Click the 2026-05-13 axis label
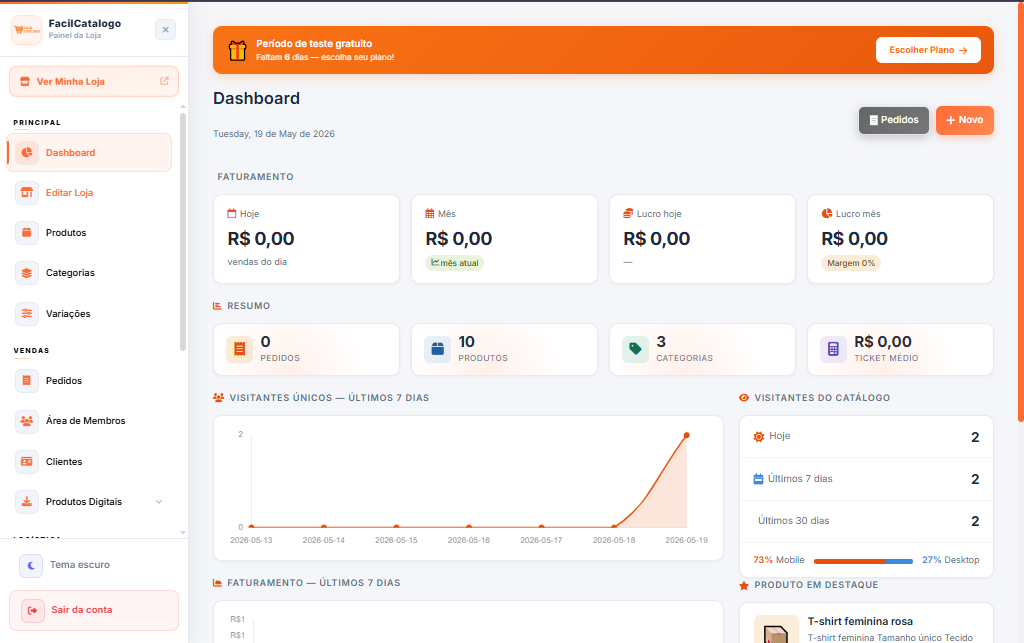1024x643 pixels. tap(251, 541)
